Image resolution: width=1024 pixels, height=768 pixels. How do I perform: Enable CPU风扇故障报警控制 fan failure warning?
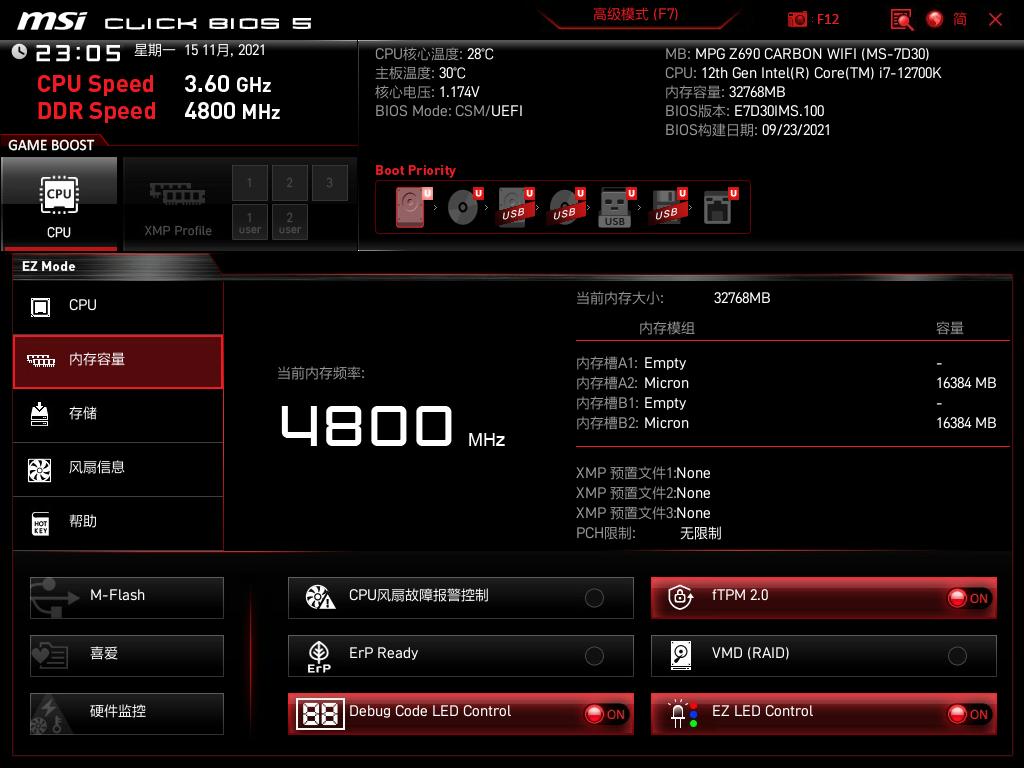tap(595, 597)
